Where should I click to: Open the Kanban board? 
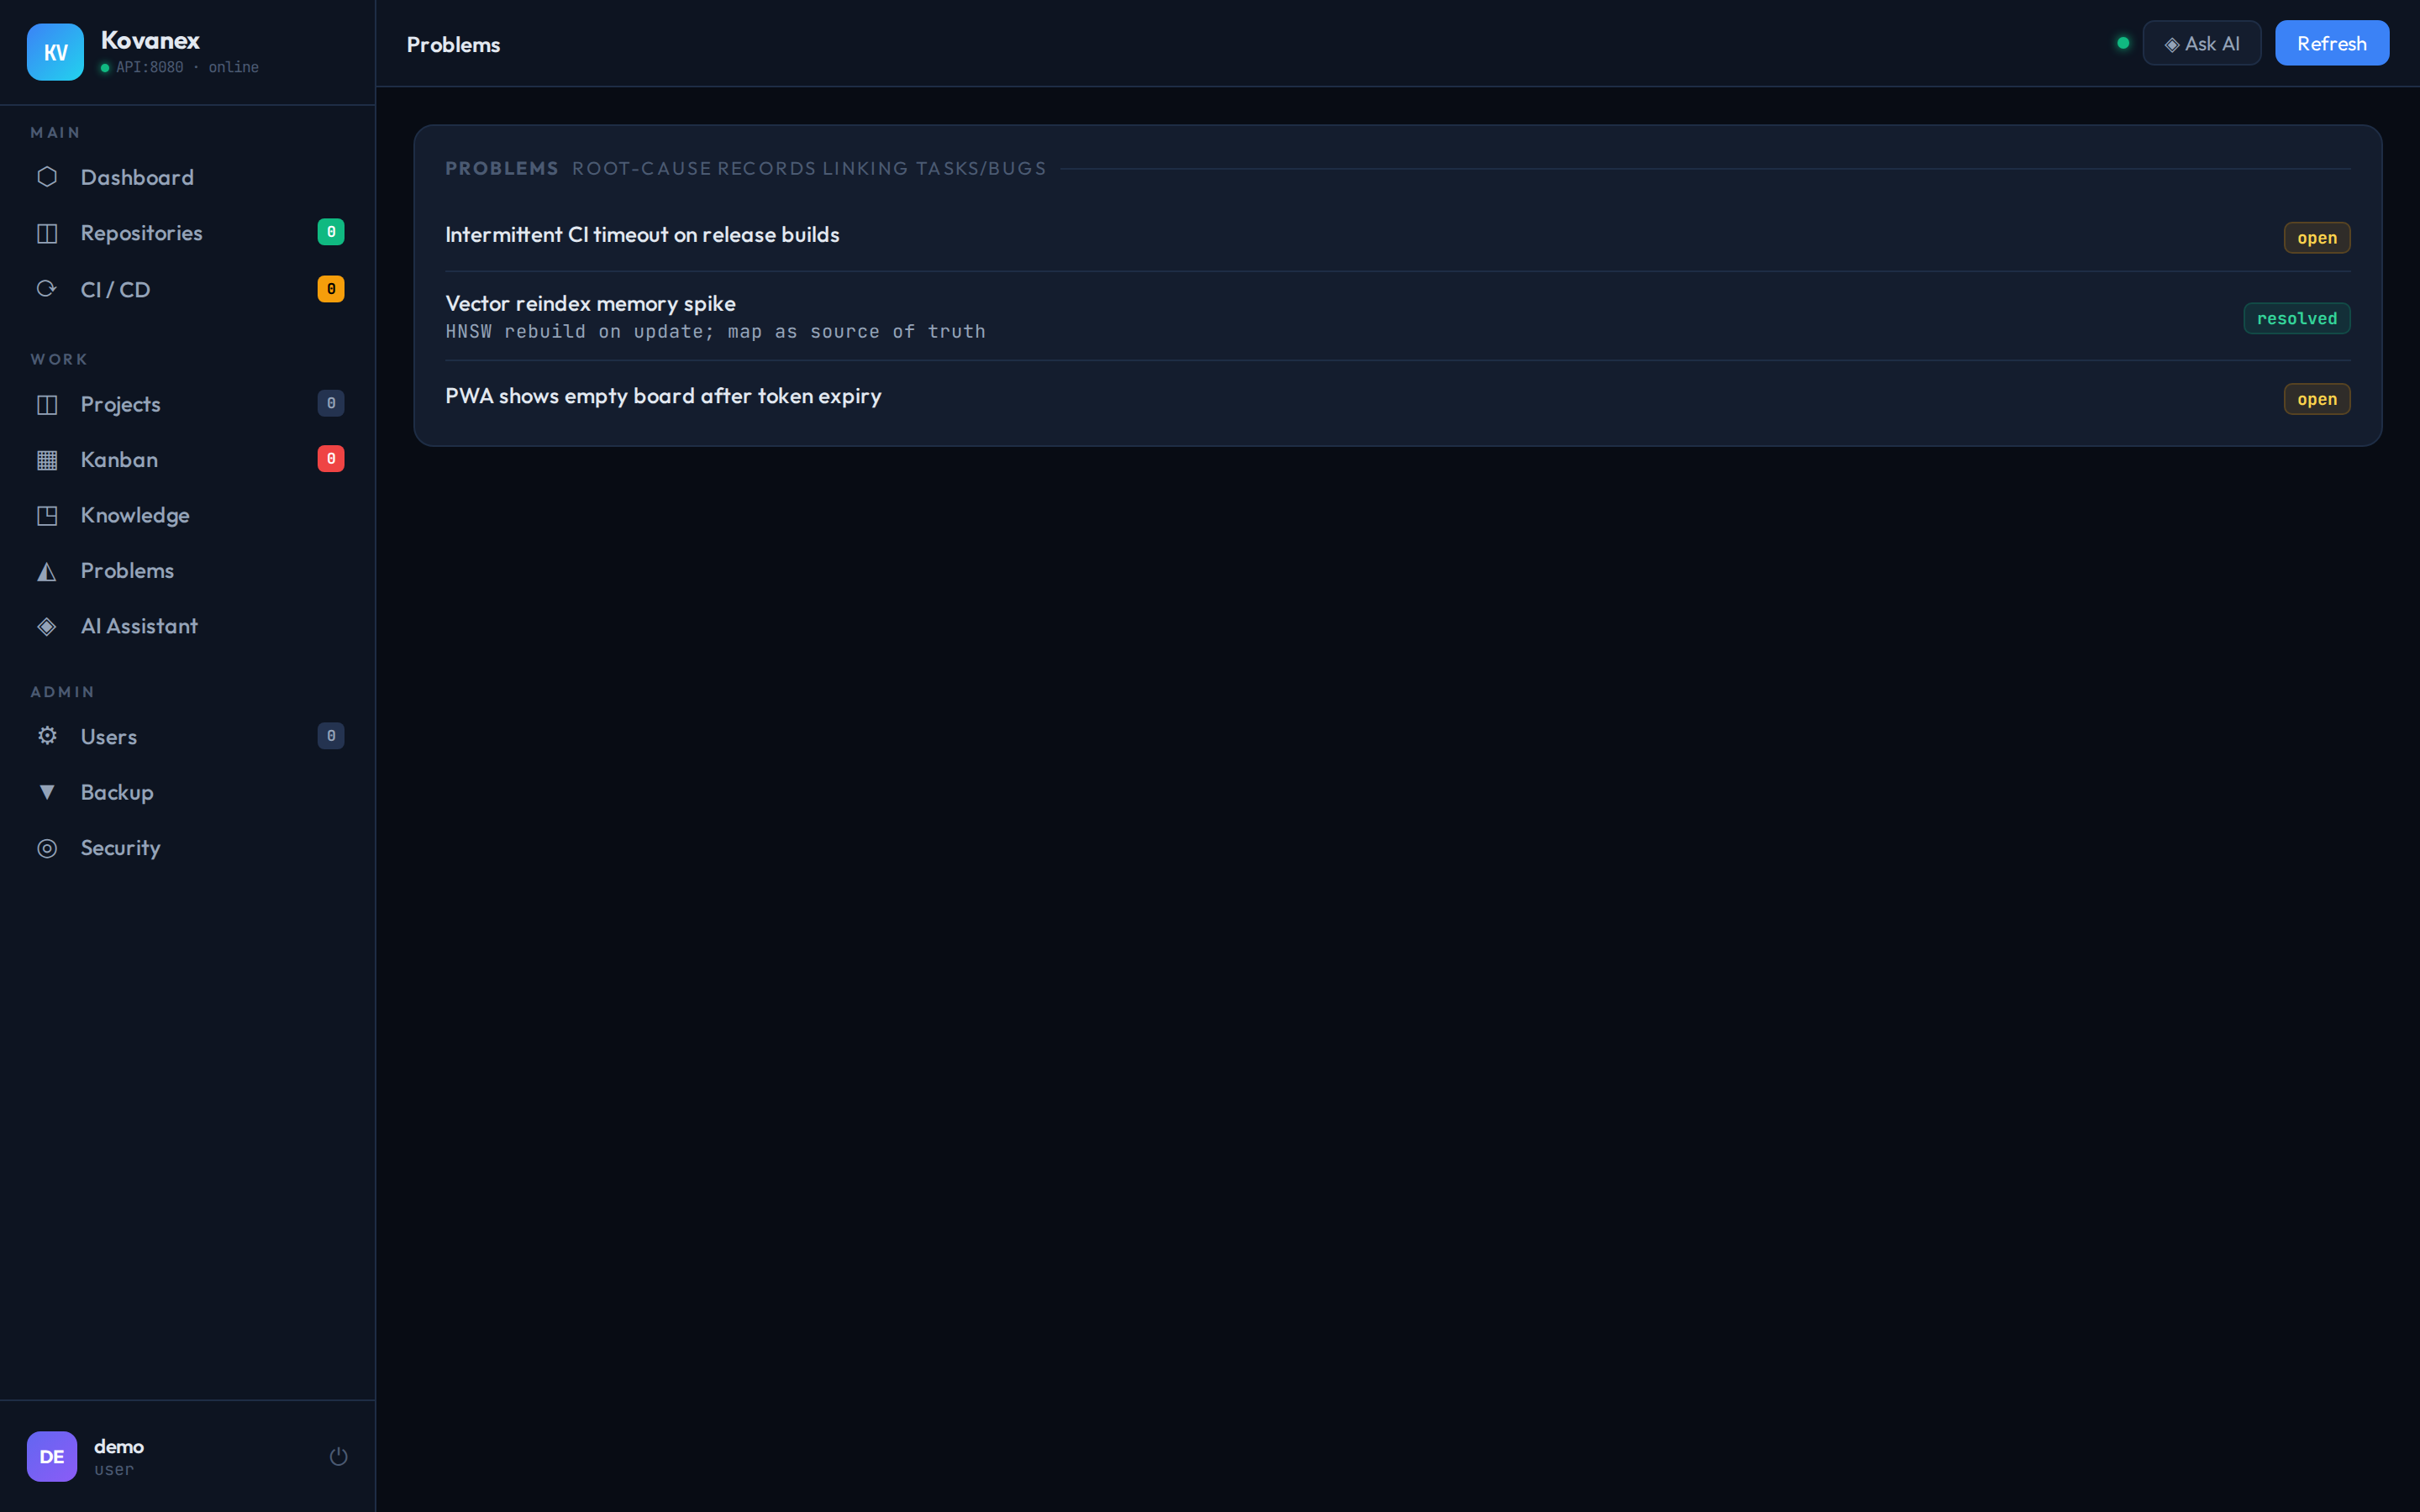(187, 460)
